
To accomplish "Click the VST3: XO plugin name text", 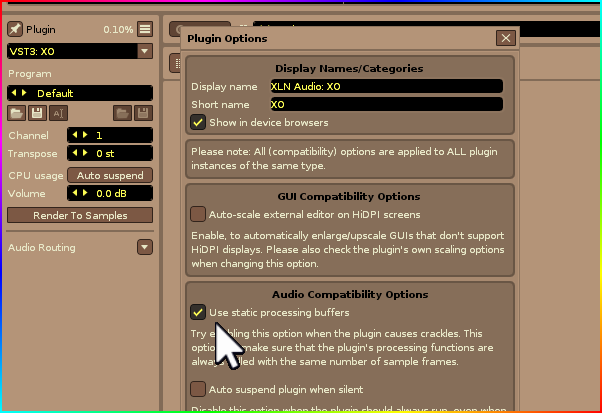I will [x=32, y=51].
